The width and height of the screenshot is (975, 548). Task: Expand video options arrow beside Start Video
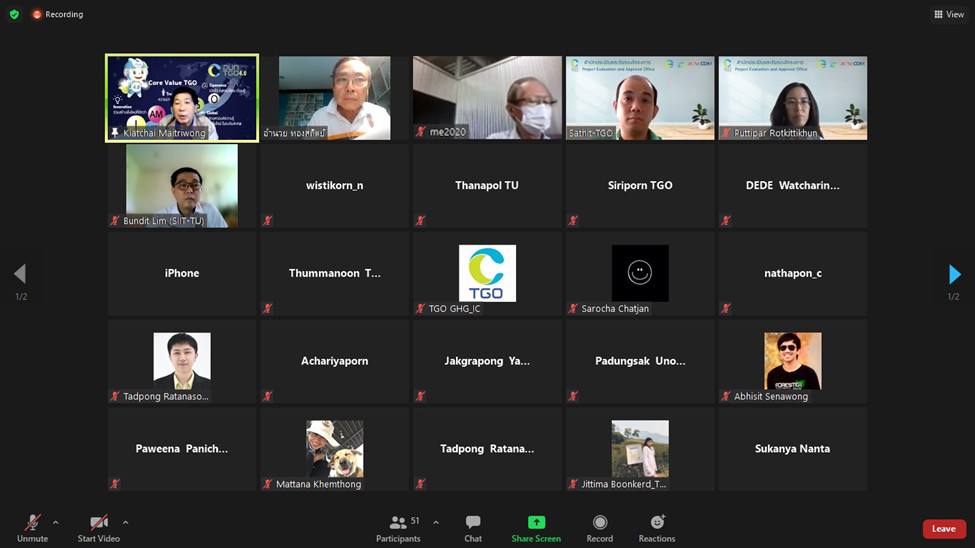click(125, 522)
